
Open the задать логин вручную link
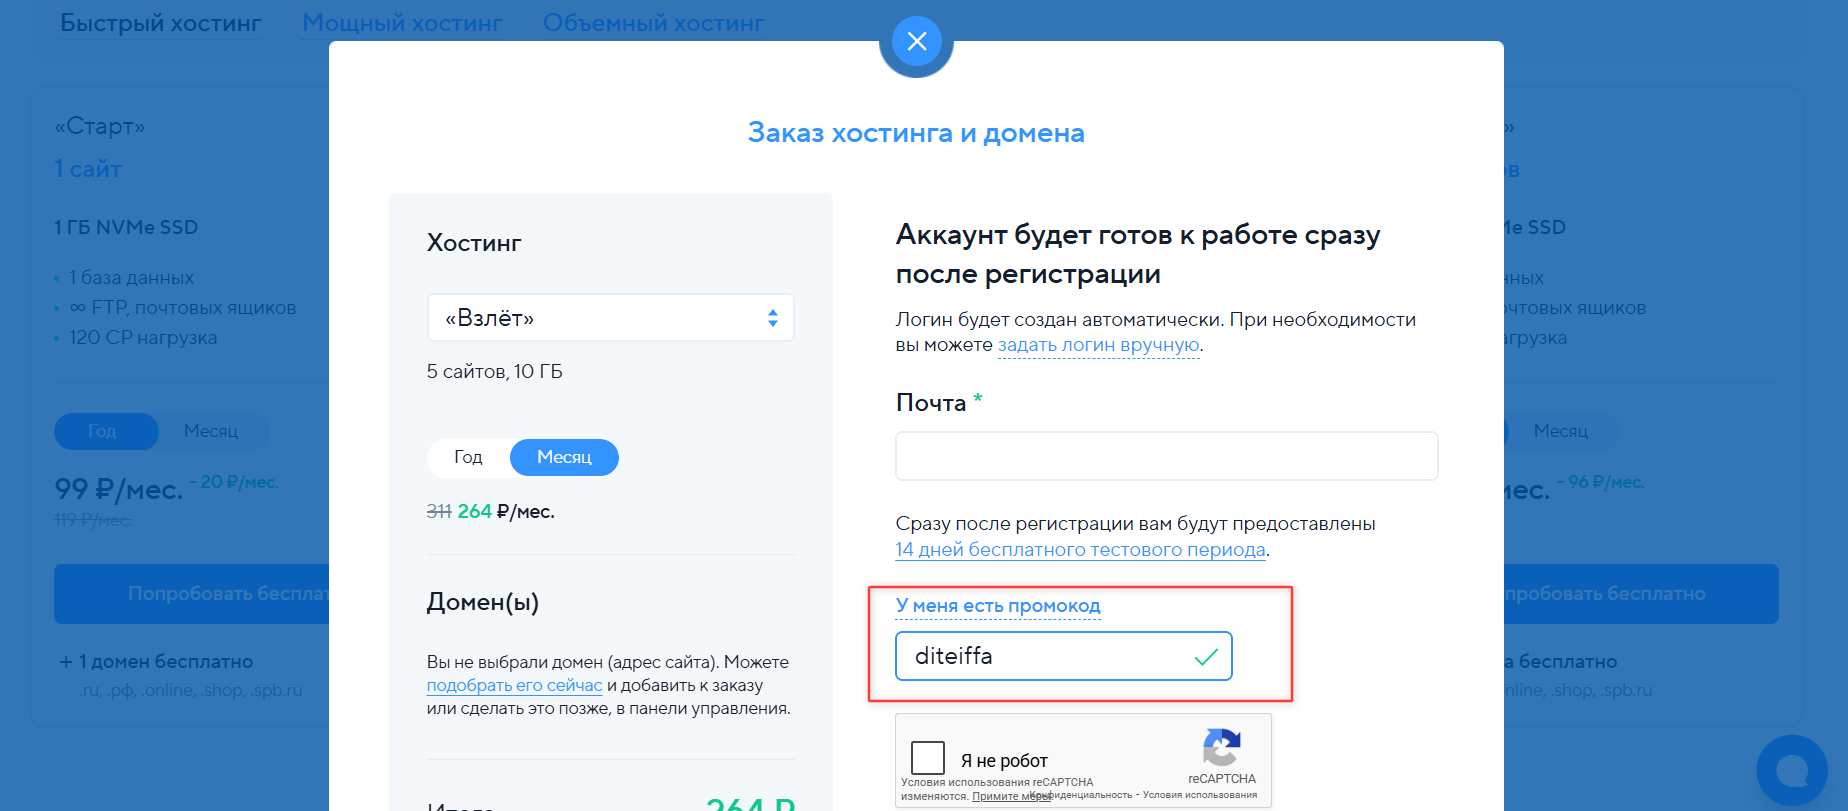pyautogui.click(x=1098, y=345)
